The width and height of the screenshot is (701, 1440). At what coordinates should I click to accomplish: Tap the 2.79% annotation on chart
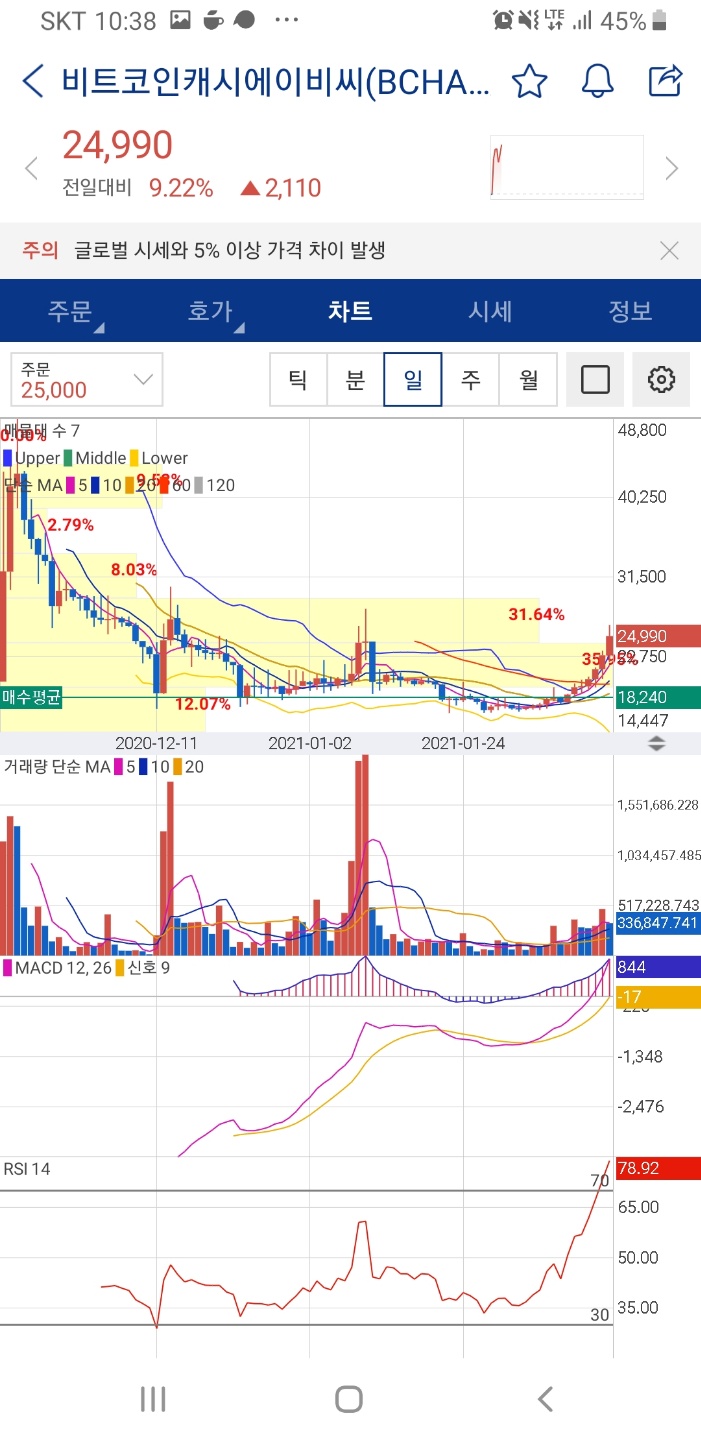point(70,524)
